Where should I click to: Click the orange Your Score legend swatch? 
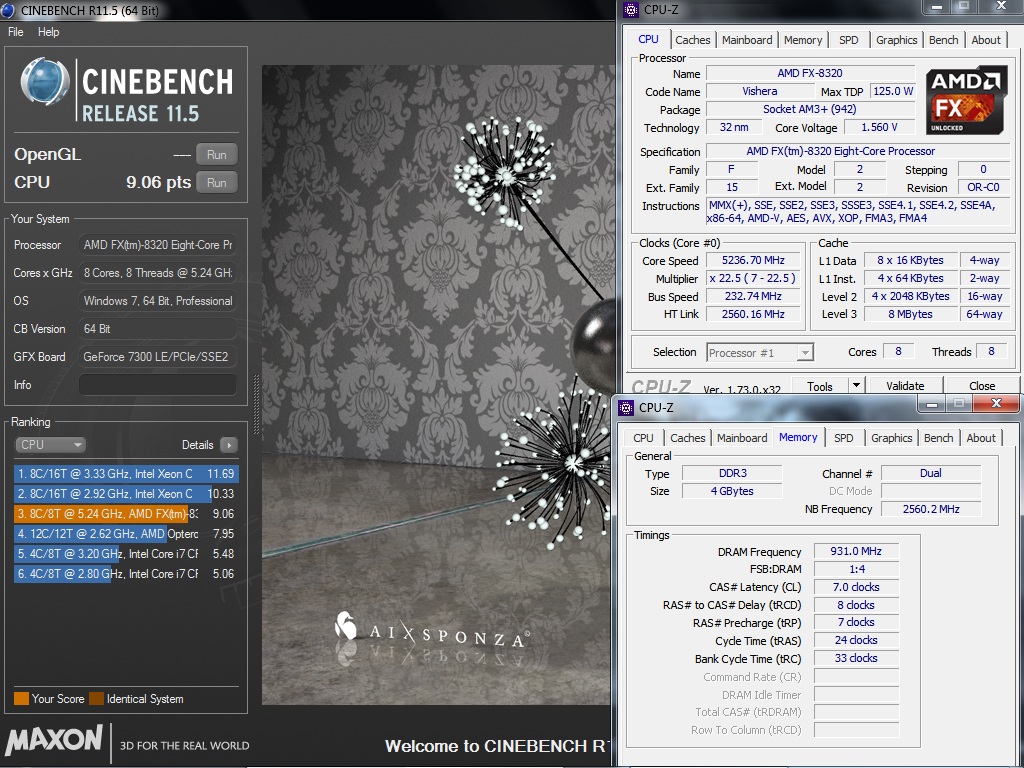[x=22, y=699]
